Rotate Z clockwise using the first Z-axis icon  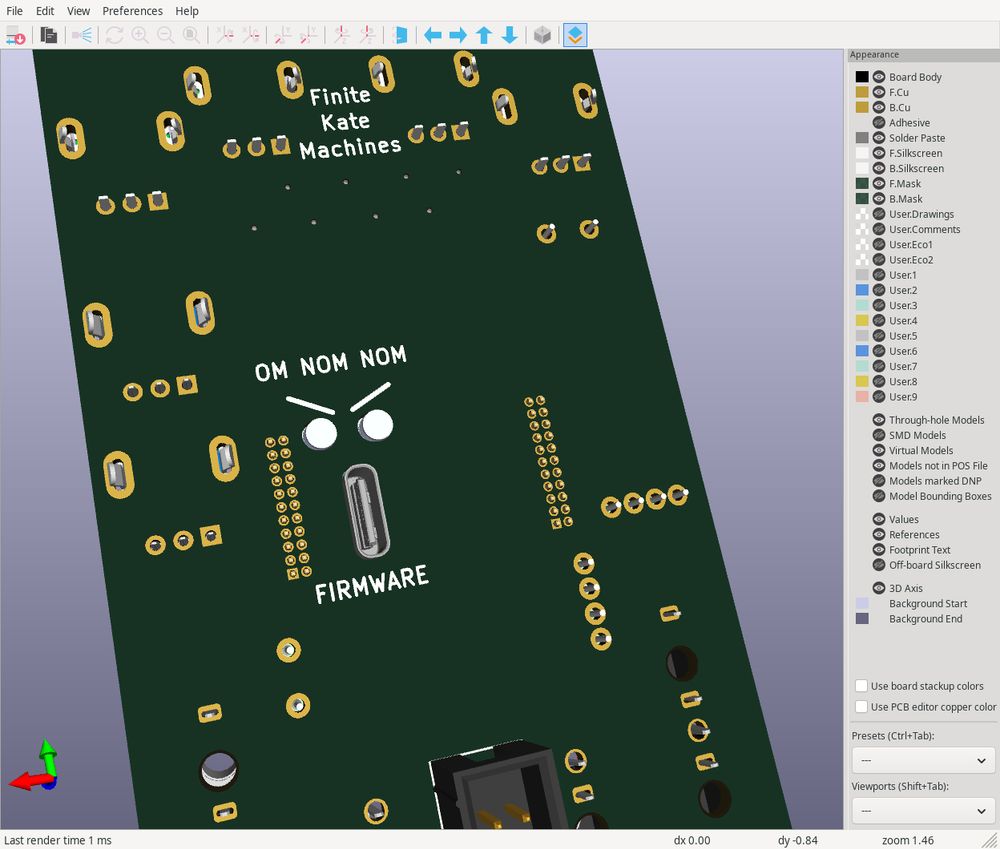click(342, 35)
